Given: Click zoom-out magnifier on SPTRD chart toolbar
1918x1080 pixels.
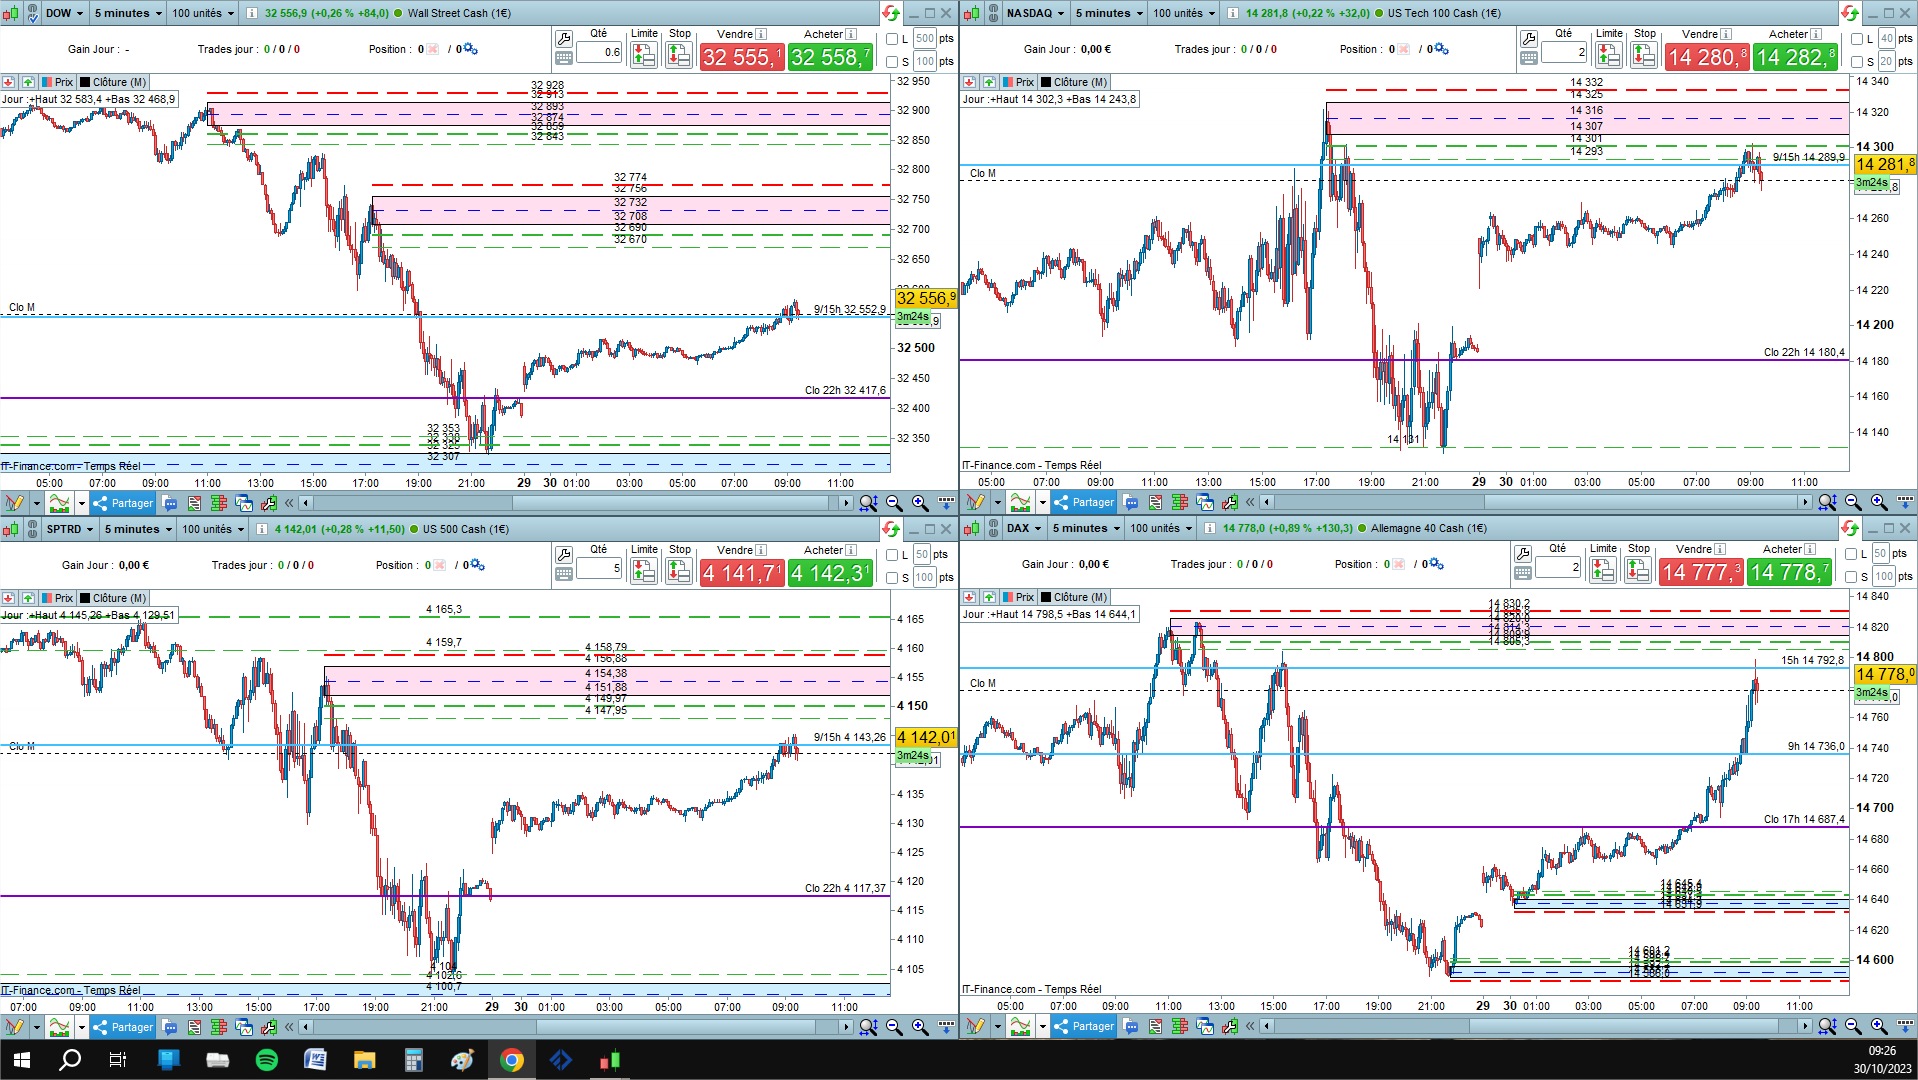Looking at the screenshot, I should [894, 1027].
